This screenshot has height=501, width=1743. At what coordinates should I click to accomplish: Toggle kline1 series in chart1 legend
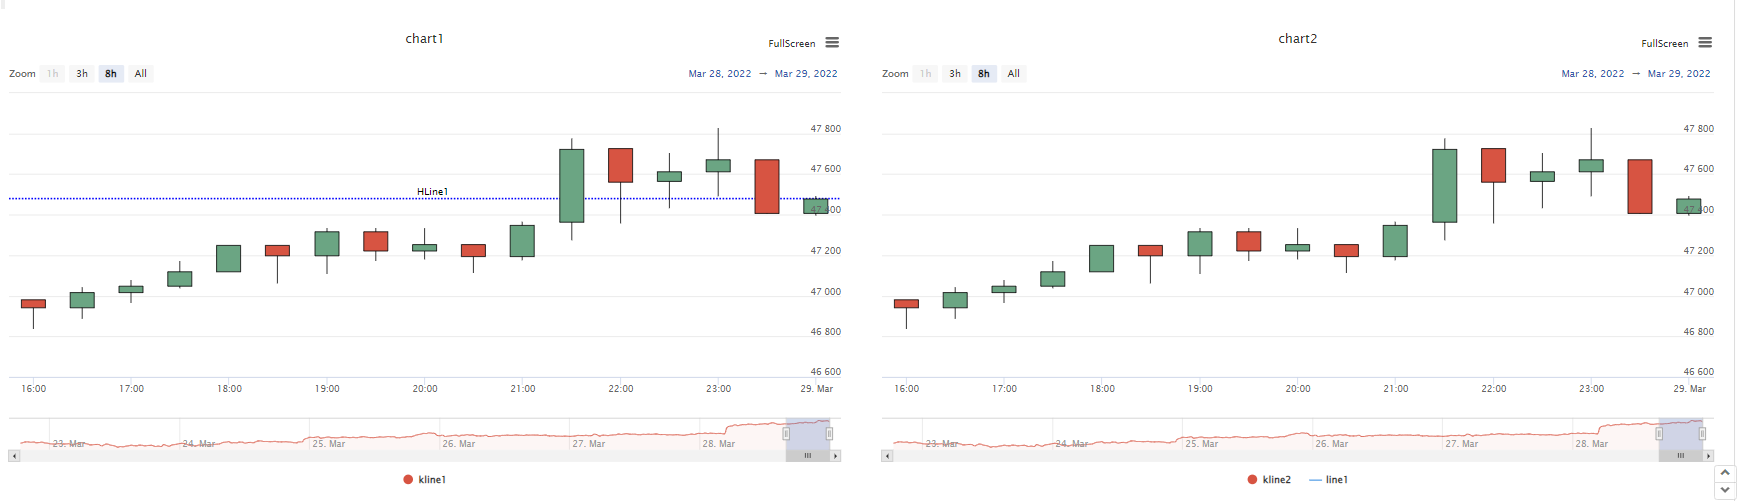pyautogui.click(x=425, y=480)
